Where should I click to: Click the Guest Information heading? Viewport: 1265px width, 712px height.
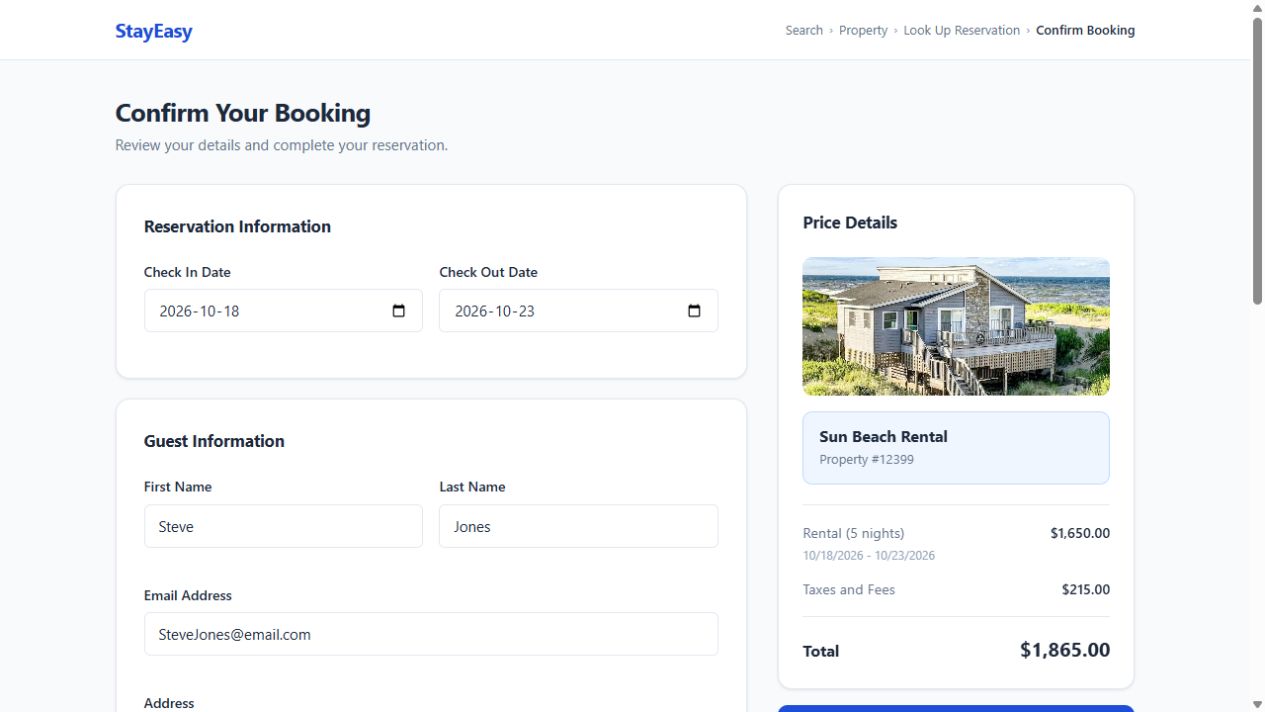point(214,441)
